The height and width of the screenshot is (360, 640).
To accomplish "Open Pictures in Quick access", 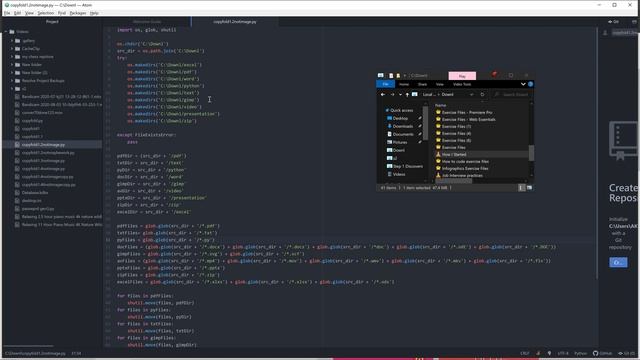I will [x=400, y=142].
